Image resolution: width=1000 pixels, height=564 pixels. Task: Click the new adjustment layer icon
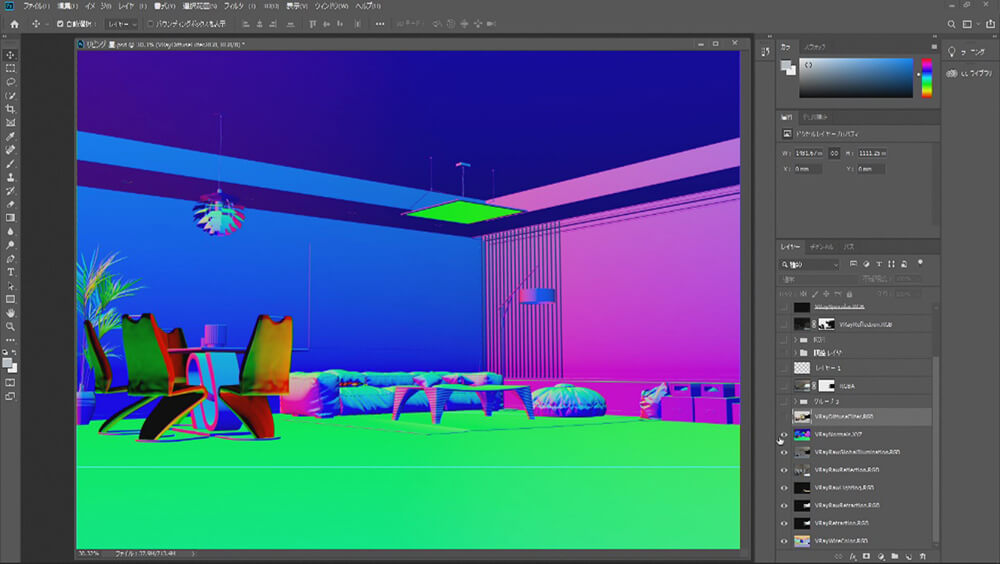[881, 556]
